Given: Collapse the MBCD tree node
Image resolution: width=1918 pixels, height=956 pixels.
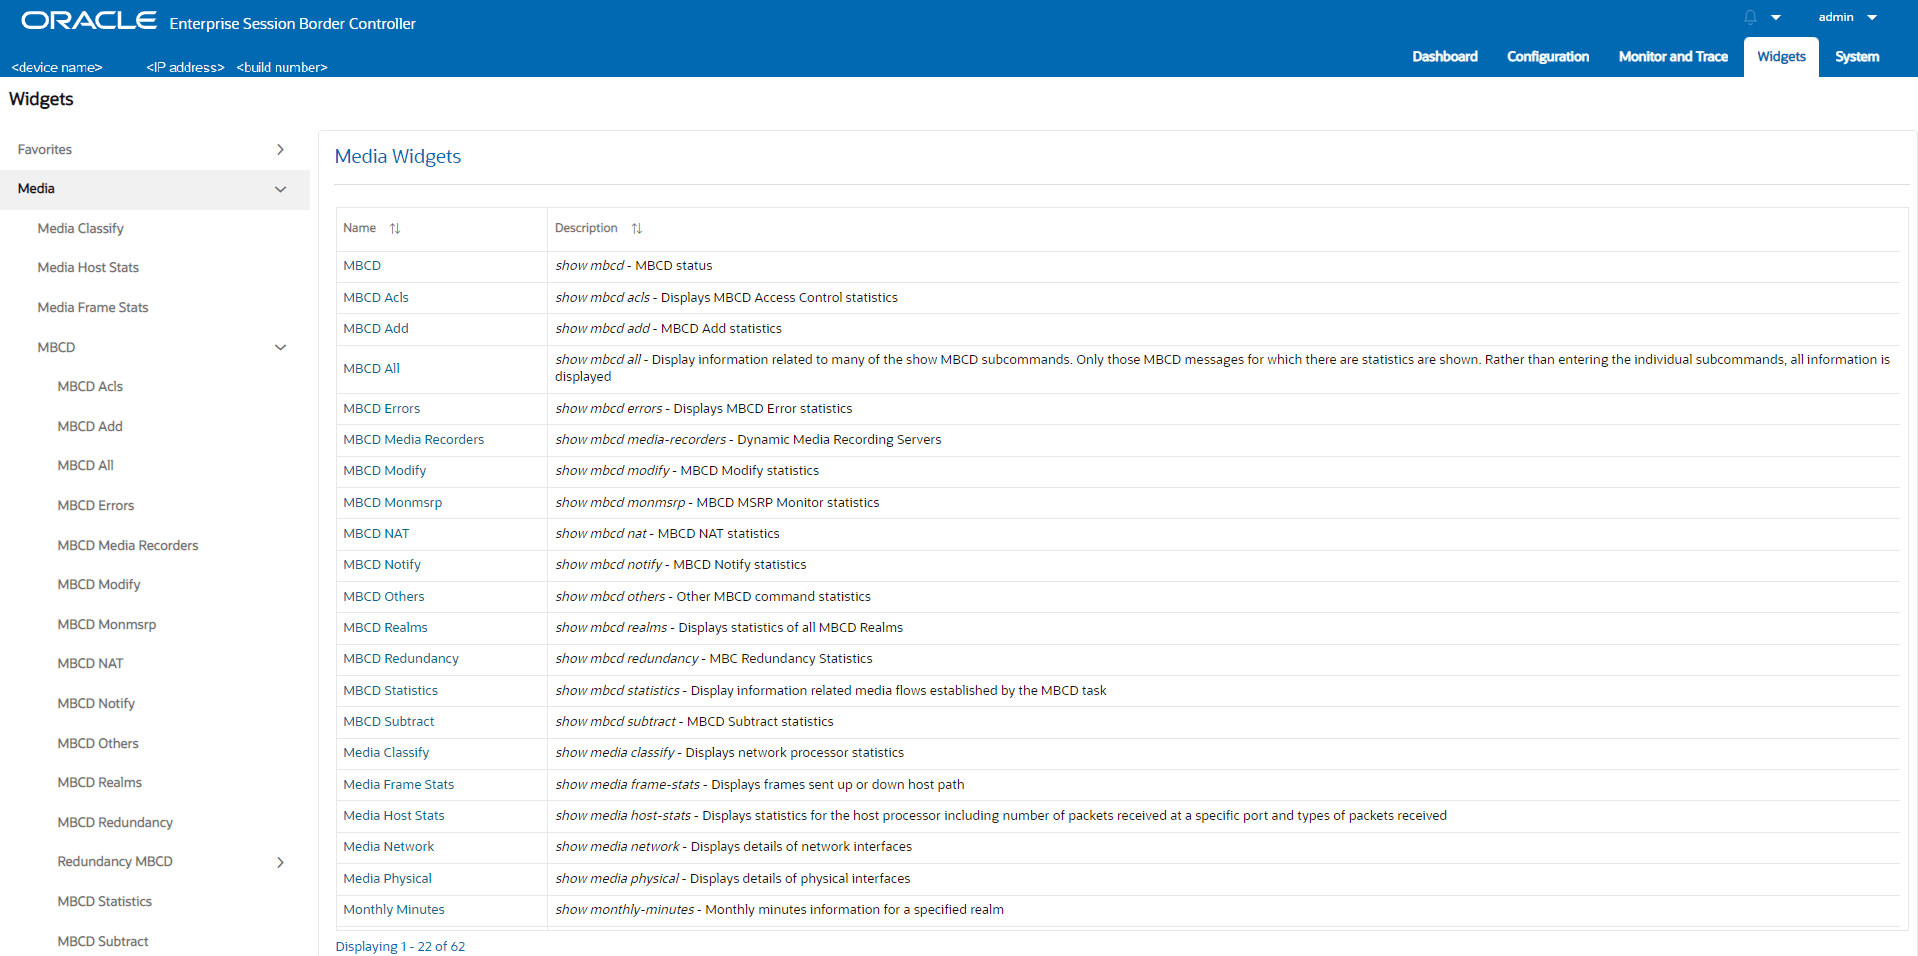Looking at the screenshot, I should (x=280, y=347).
